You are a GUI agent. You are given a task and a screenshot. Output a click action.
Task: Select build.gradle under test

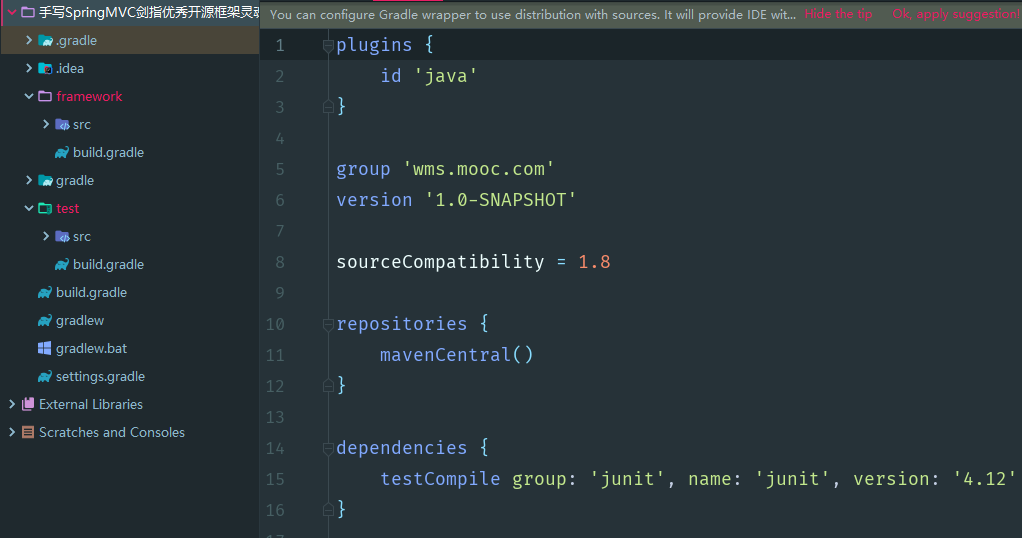108,265
